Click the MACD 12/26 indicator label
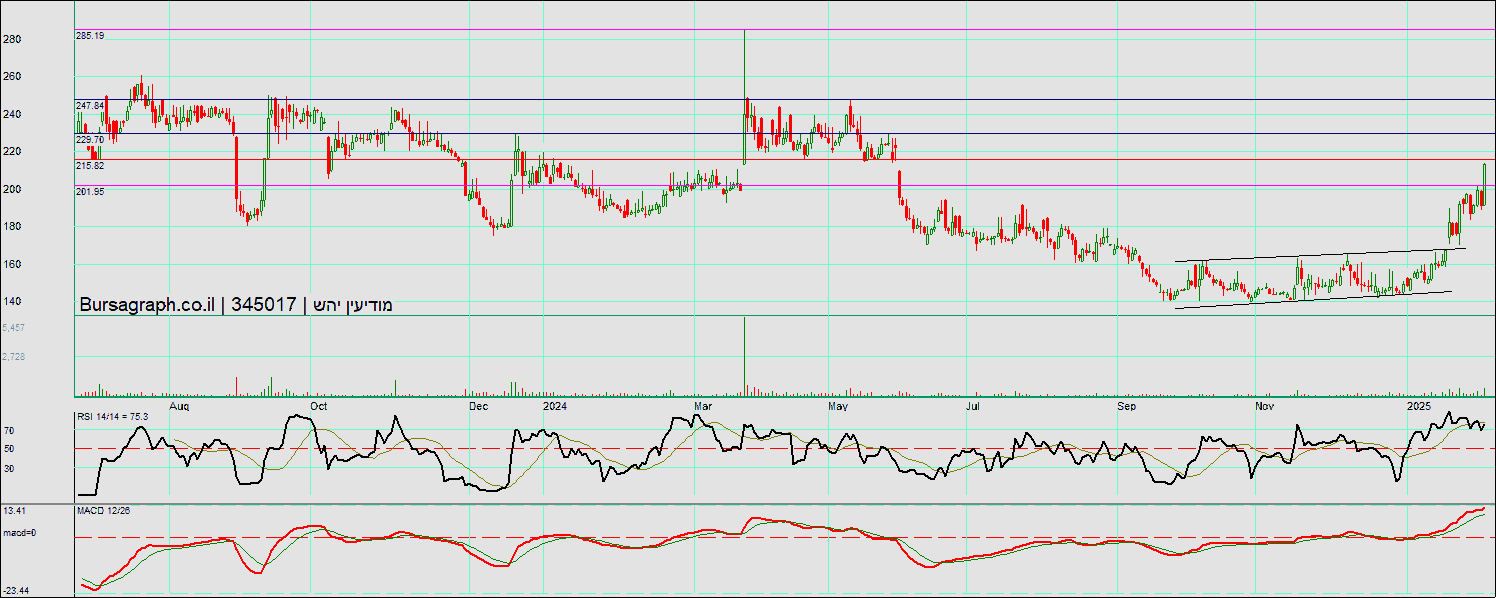 (103, 511)
